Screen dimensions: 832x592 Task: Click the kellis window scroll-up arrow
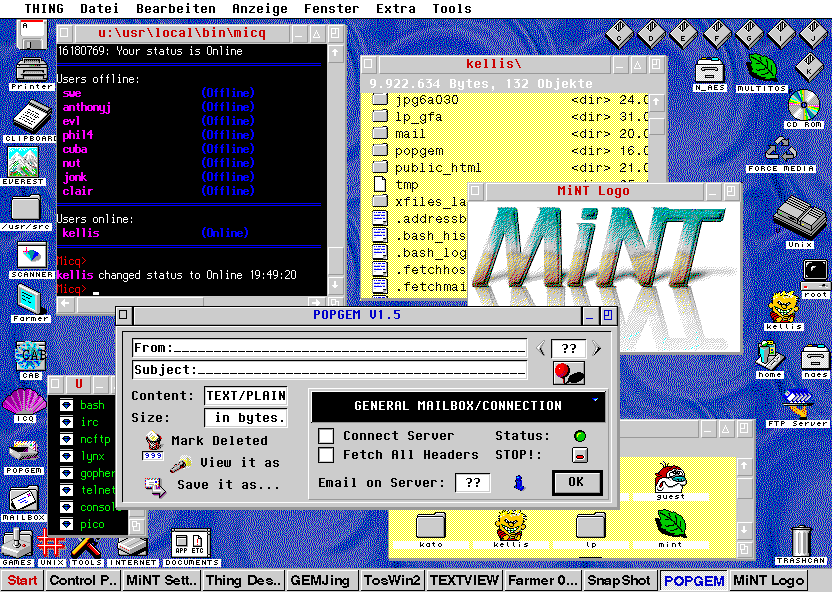pyautogui.click(x=656, y=101)
